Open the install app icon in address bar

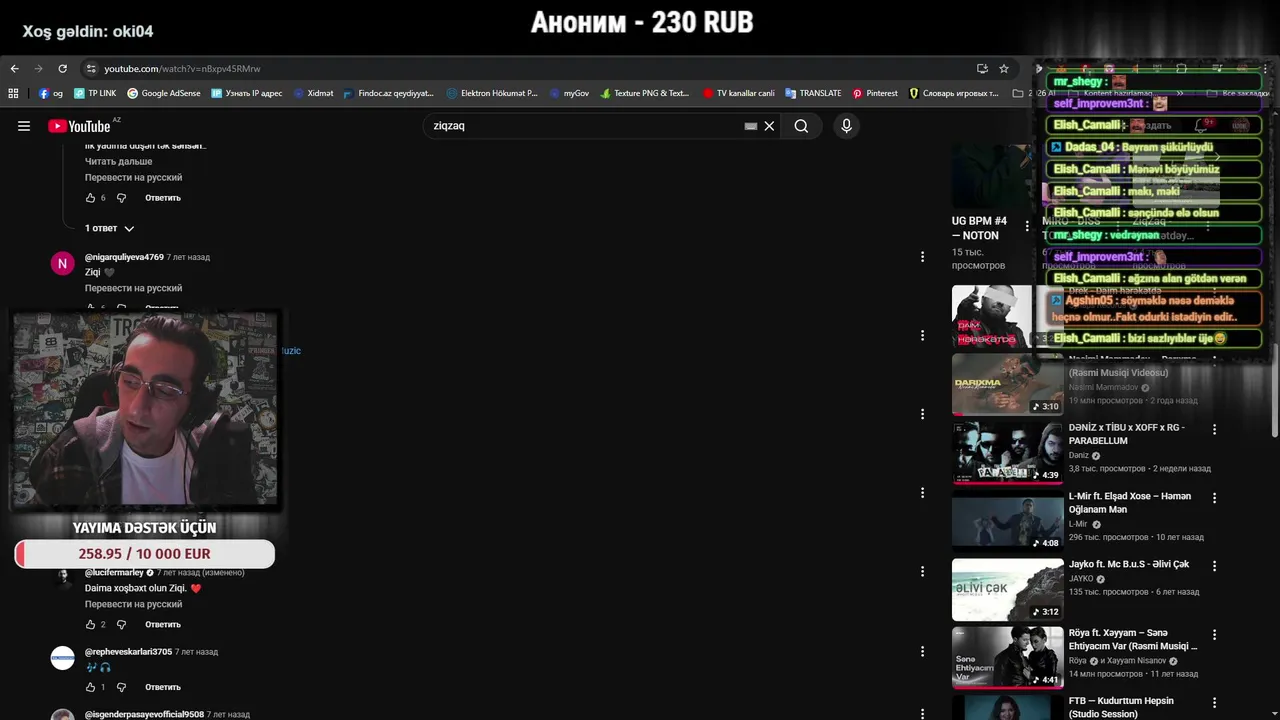tap(982, 69)
